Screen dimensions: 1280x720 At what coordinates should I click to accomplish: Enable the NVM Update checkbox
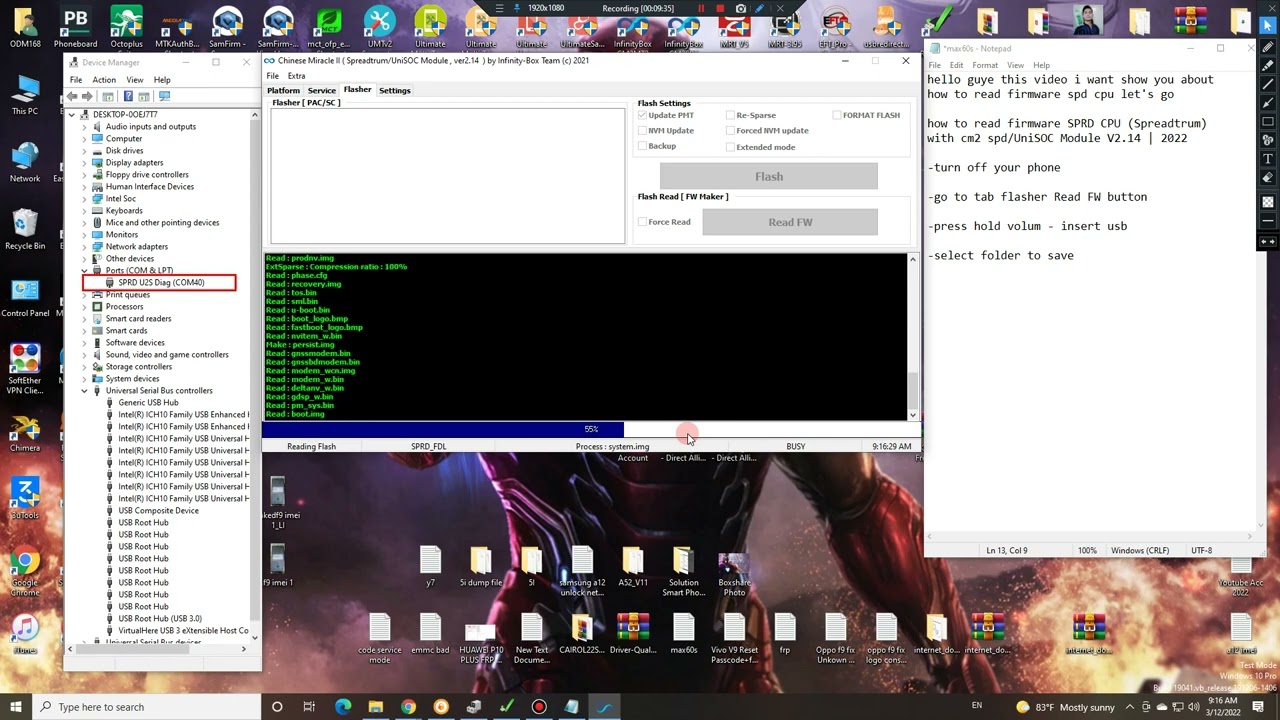pyautogui.click(x=643, y=130)
